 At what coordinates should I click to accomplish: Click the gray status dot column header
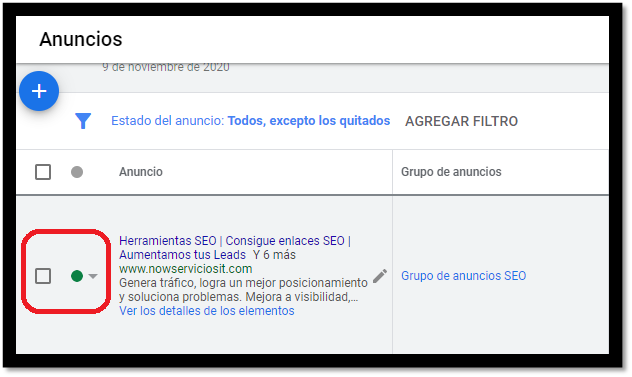point(77,172)
